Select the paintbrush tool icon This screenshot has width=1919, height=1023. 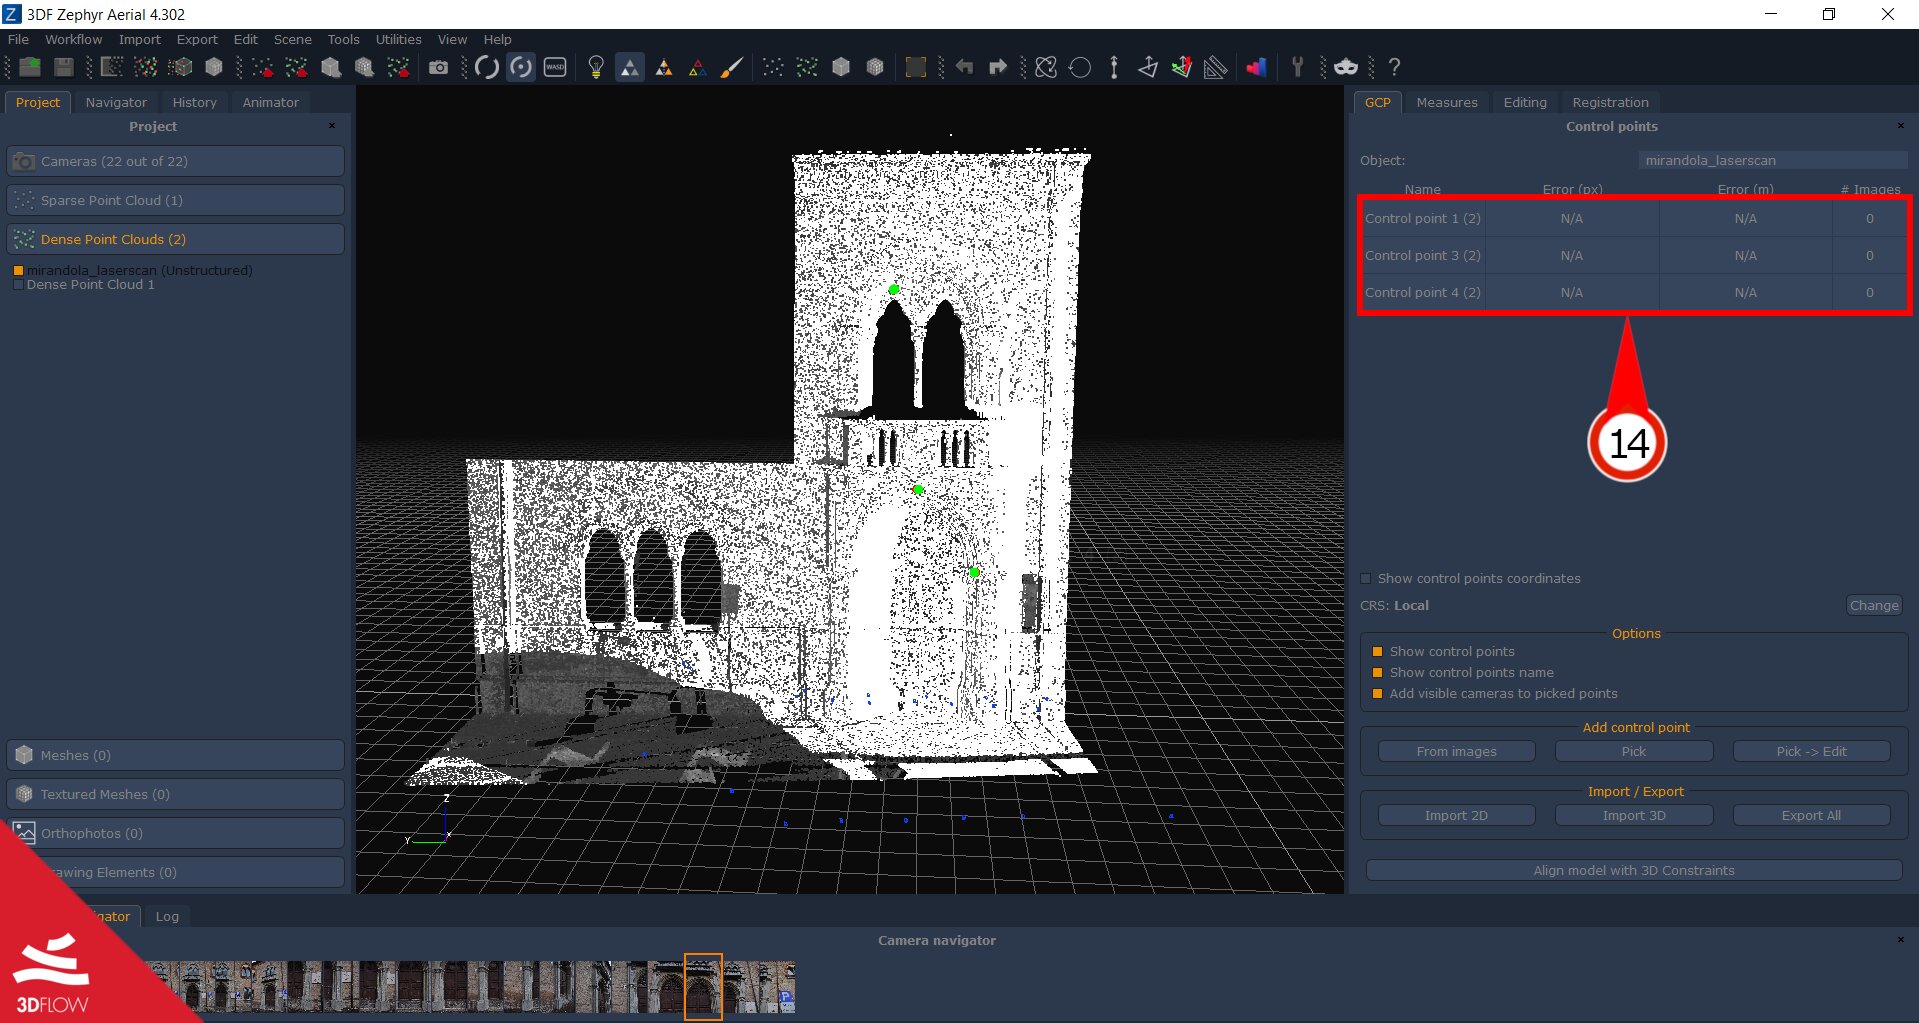732,67
